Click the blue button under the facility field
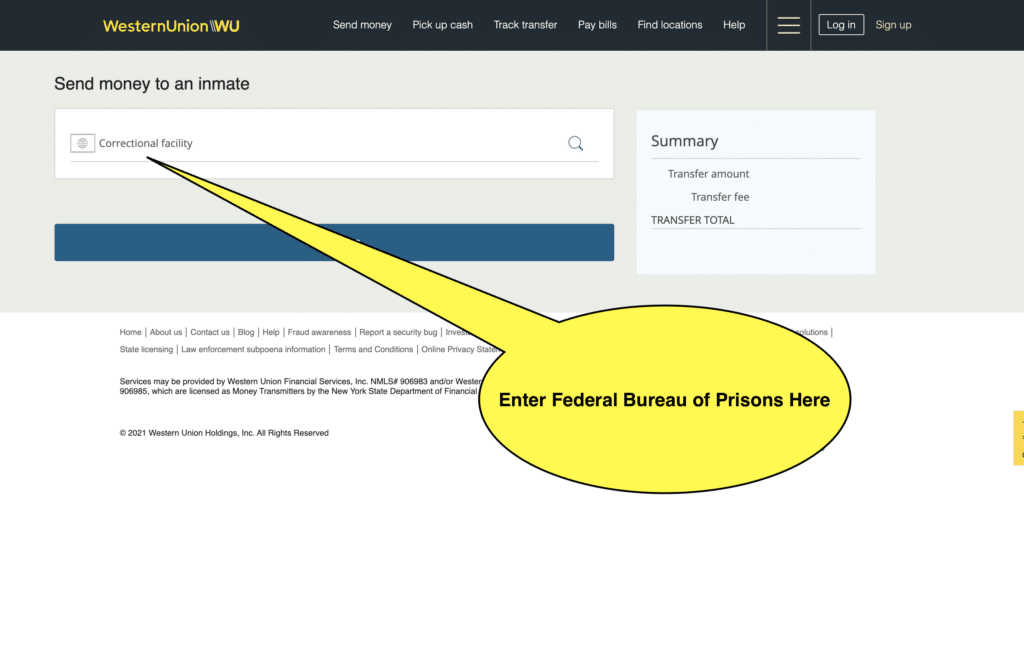The height and width of the screenshot is (661, 1024). tap(334, 242)
